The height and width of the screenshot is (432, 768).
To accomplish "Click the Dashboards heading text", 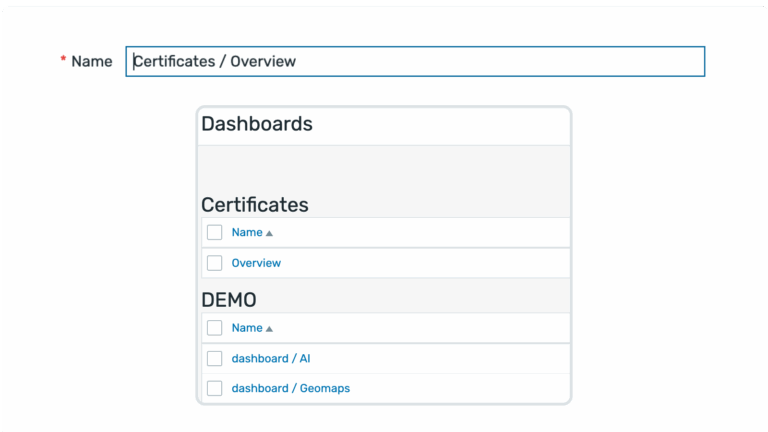I will pyautogui.click(x=257, y=124).
